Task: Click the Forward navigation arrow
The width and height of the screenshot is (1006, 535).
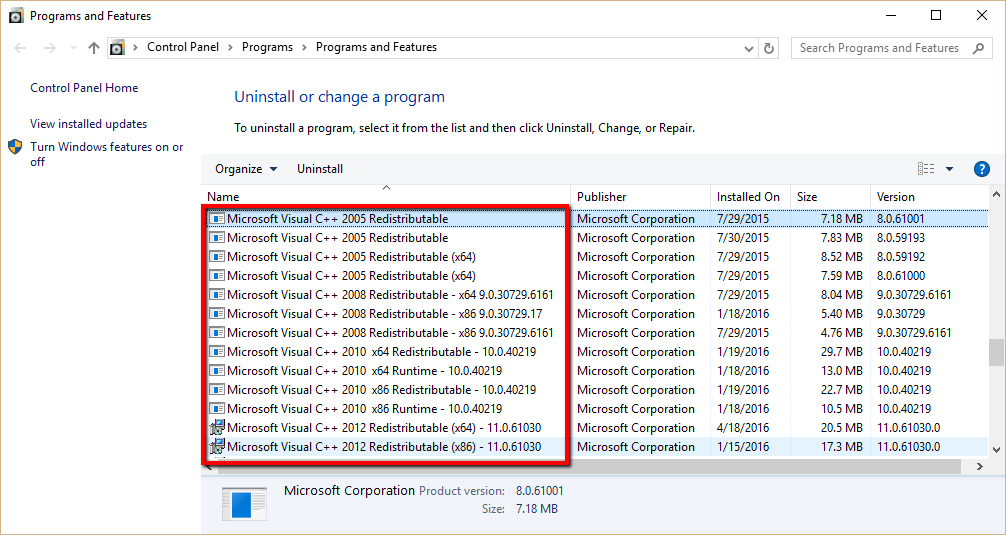Action: [x=50, y=48]
